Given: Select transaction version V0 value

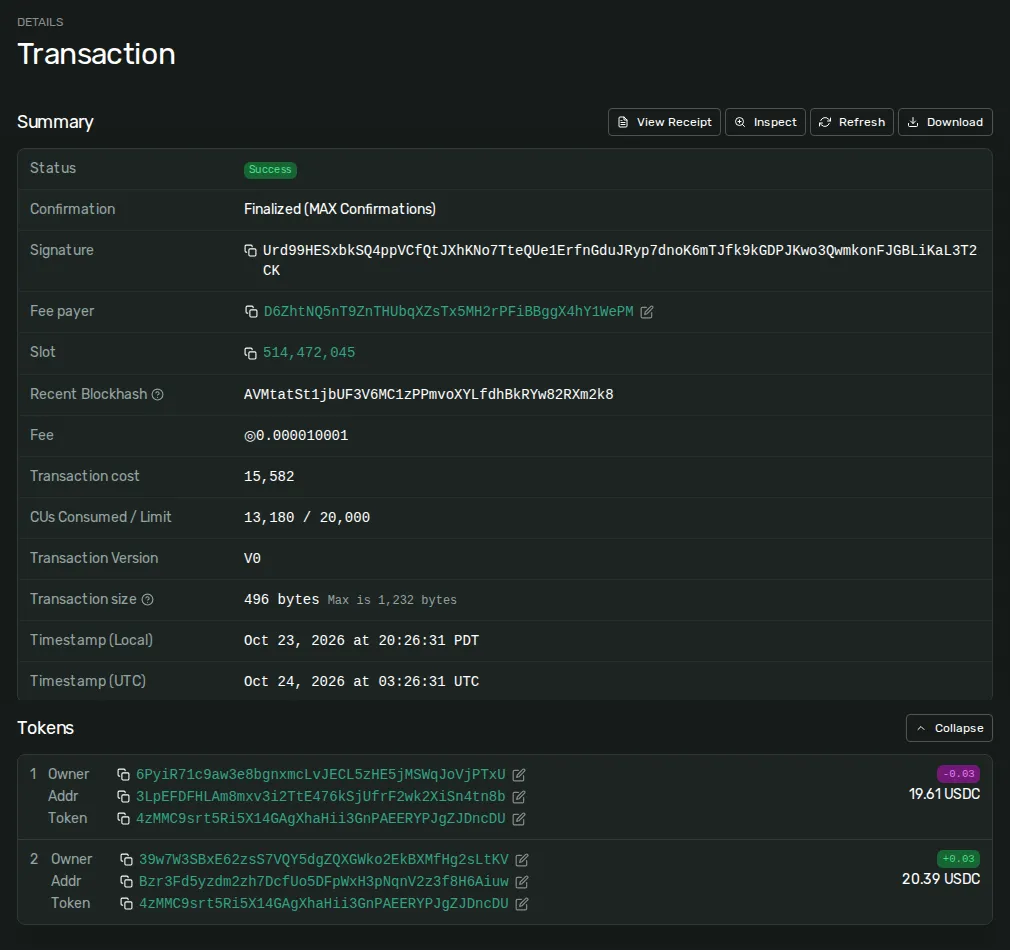Looking at the screenshot, I should 252,558.
